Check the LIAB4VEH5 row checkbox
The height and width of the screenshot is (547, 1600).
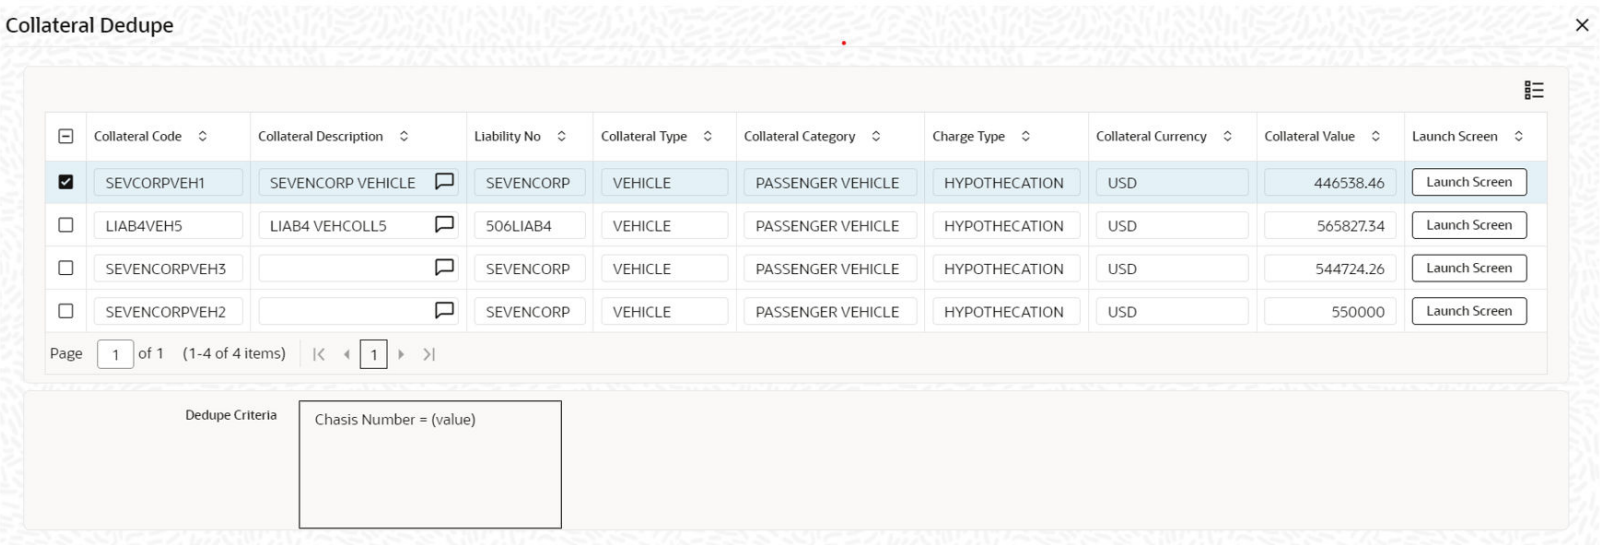pyautogui.click(x=66, y=225)
